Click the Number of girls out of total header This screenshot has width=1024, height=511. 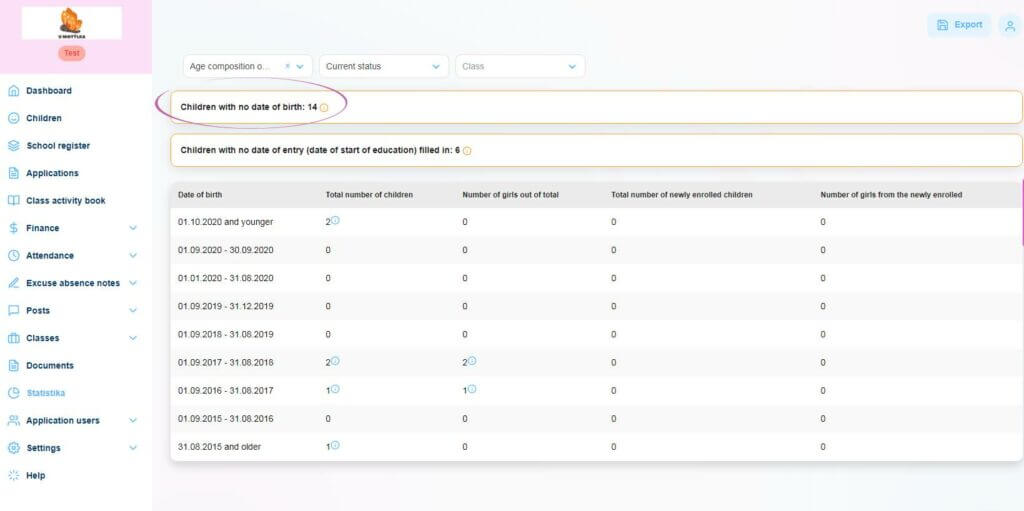[x=510, y=195]
